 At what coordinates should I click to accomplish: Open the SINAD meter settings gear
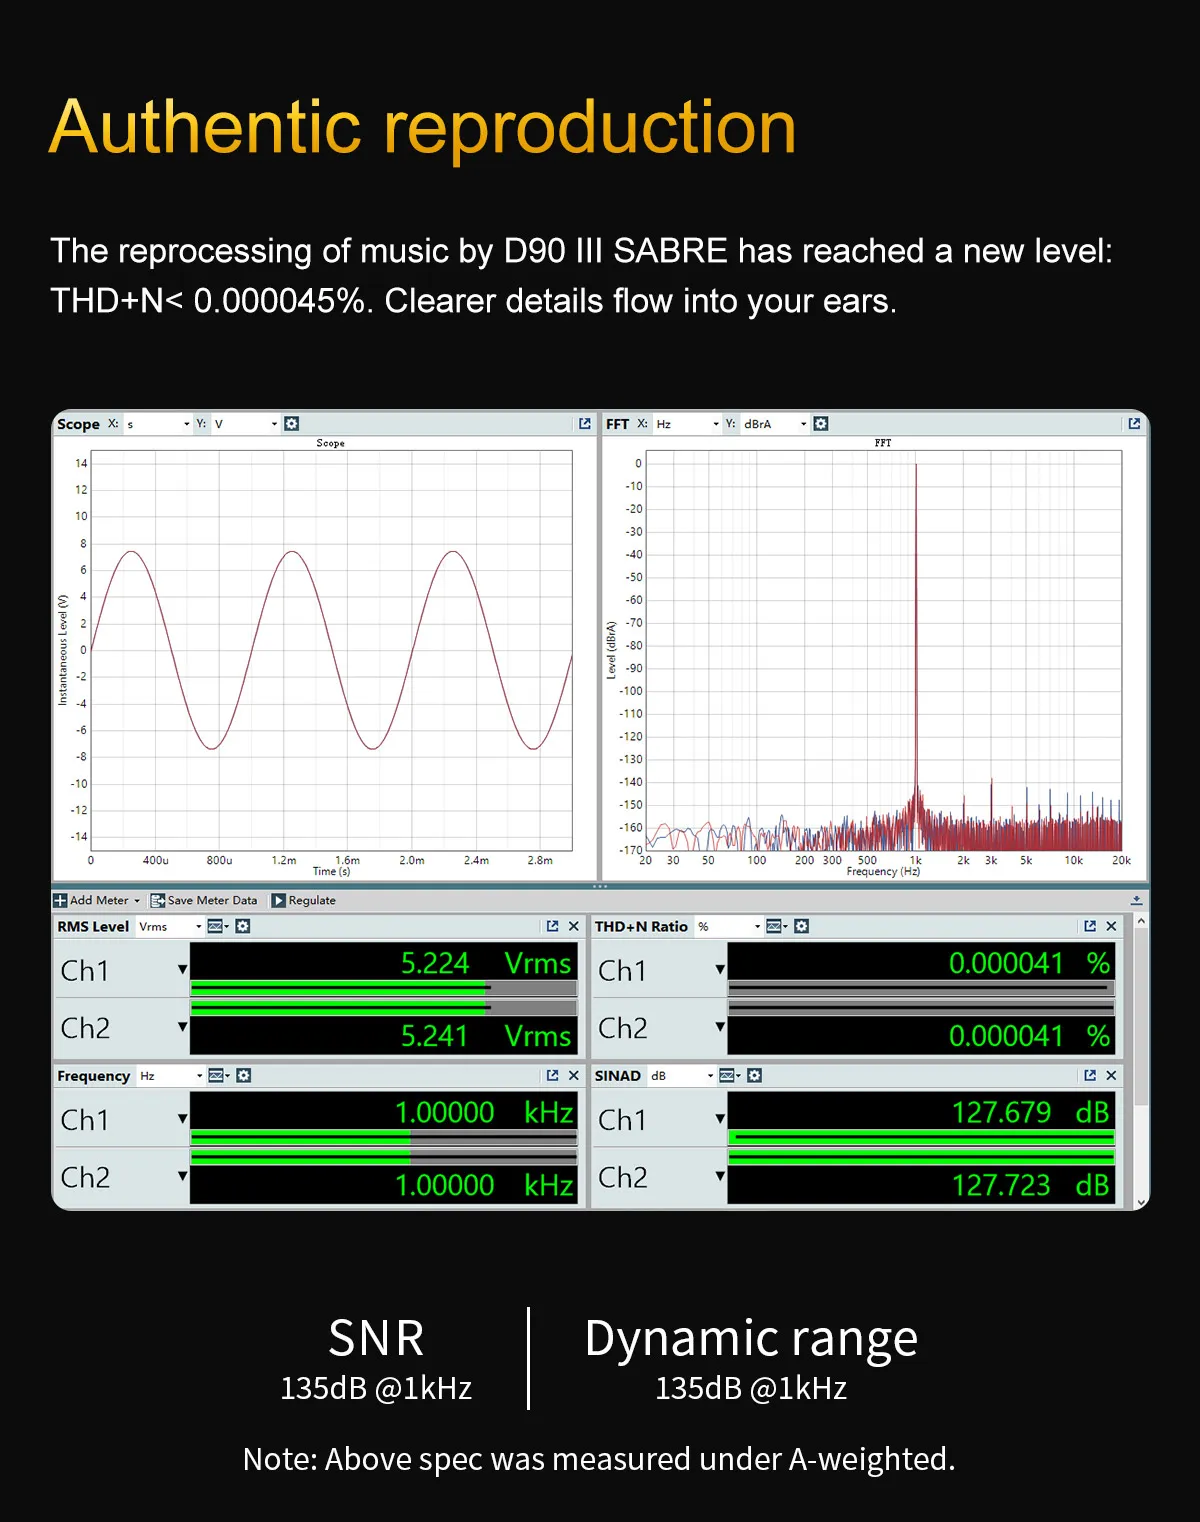pyautogui.click(x=755, y=1075)
